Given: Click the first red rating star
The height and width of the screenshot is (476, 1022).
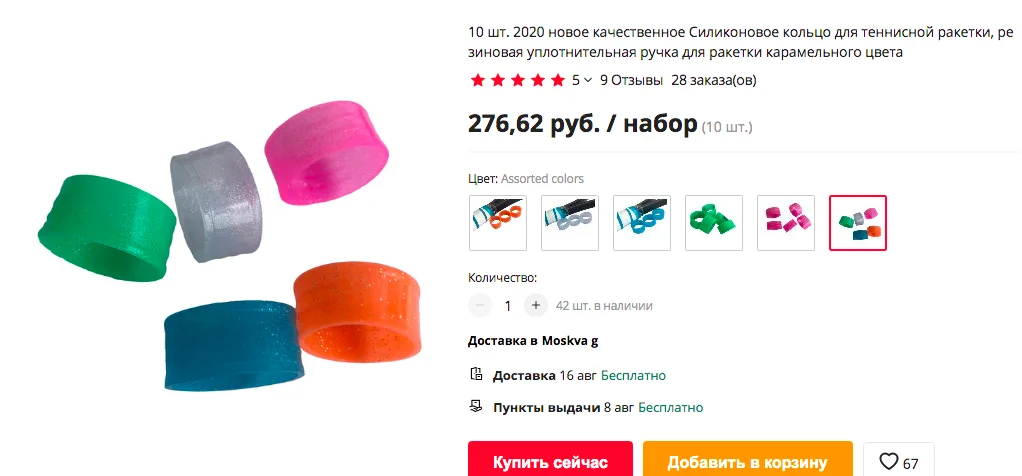Looking at the screenshot, I should pyautogui.click(x=478, y=81).
